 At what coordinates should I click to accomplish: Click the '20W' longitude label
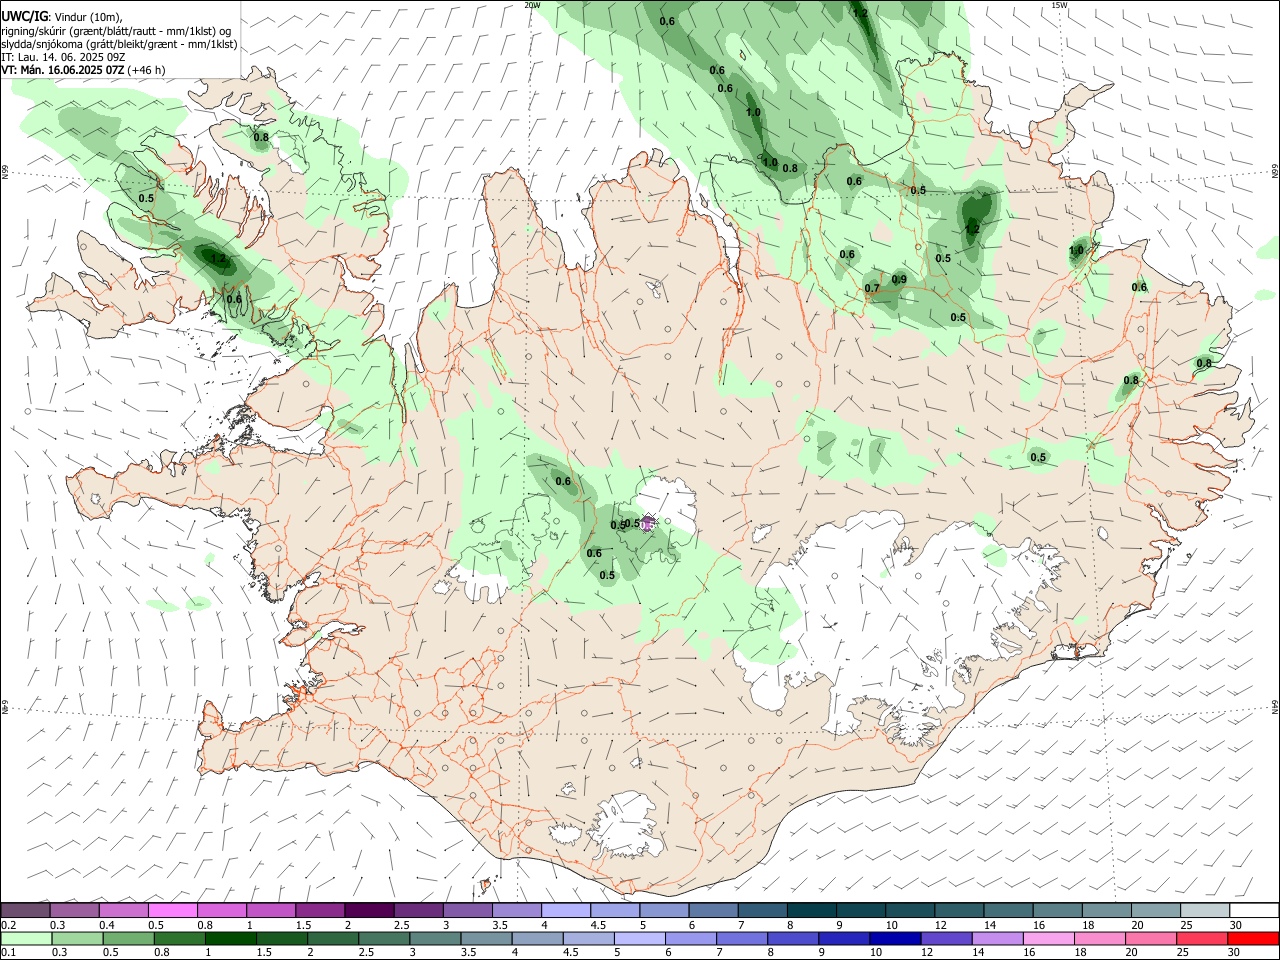(532, 5)
